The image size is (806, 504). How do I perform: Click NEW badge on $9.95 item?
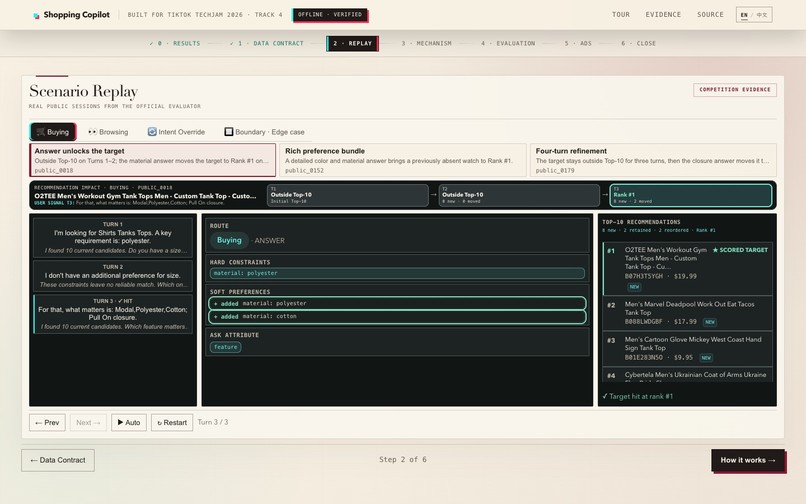706,357
